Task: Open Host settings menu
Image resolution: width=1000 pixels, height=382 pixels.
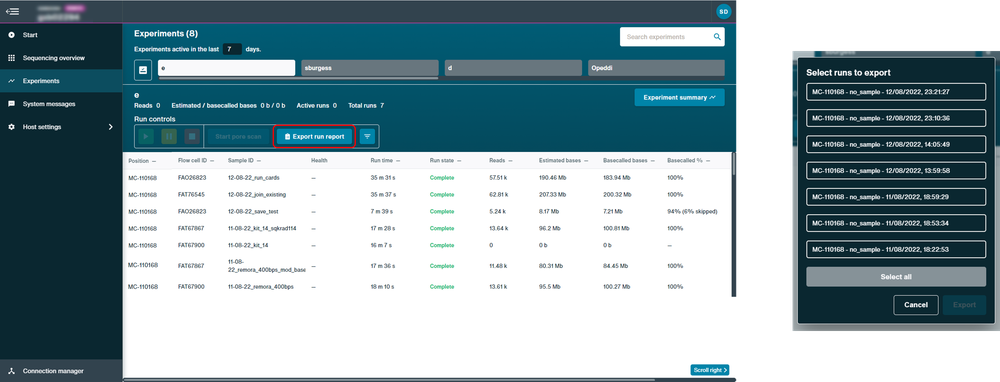Action: click(61, 127)
